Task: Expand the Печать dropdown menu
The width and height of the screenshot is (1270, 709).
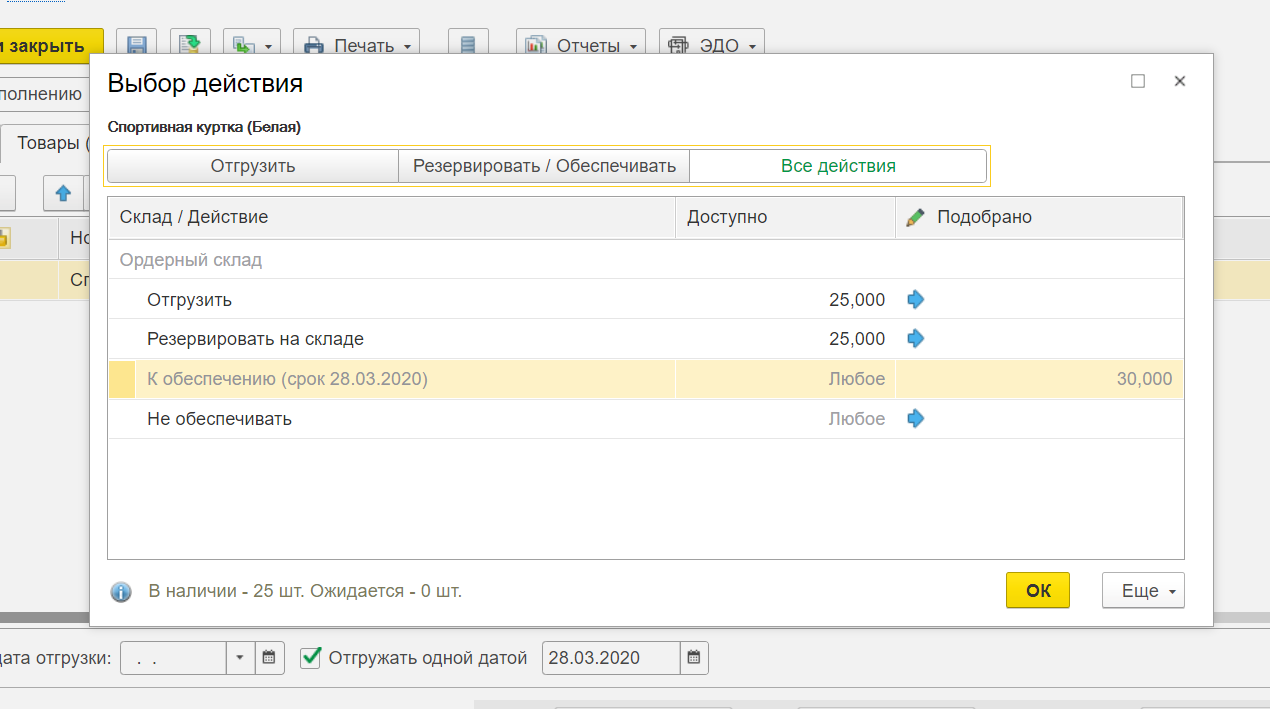Action: 357,45
